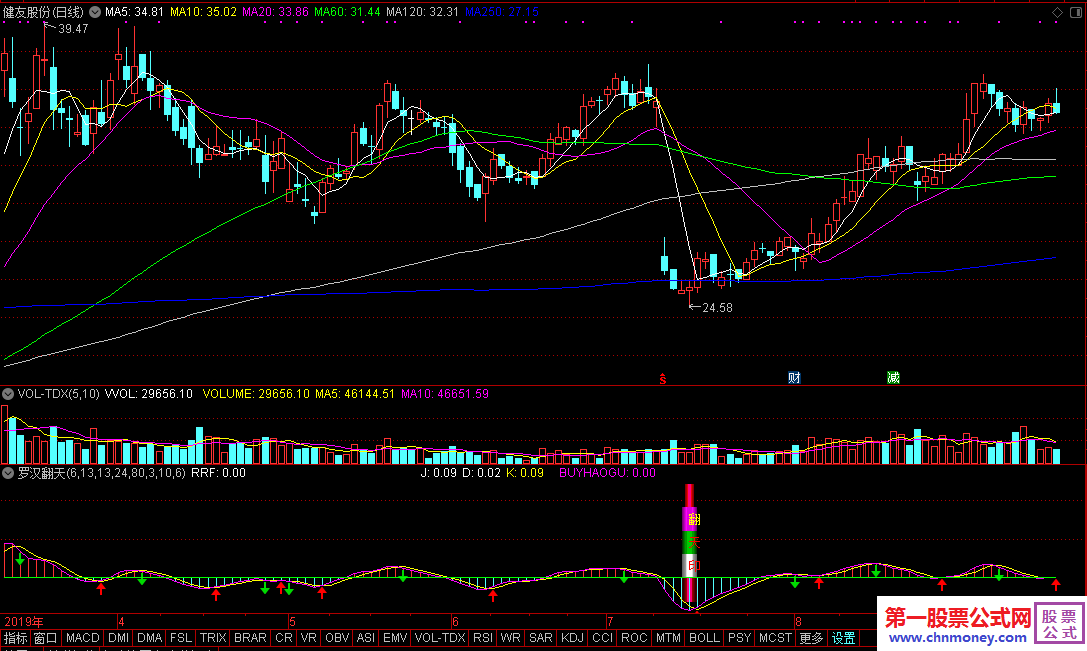The image size is (1087, 651).
Task: Open the 减 shareholder reduction marker
Action: (894, 378)
